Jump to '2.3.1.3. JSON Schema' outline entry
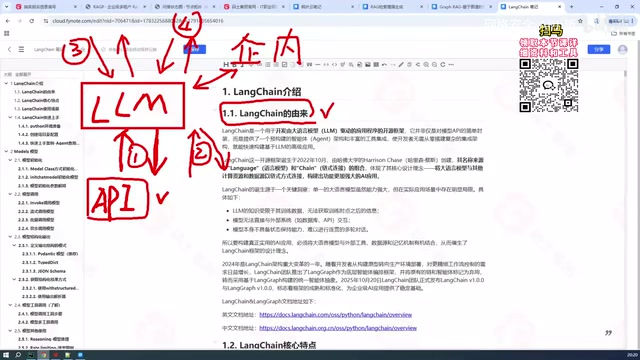 44,271
